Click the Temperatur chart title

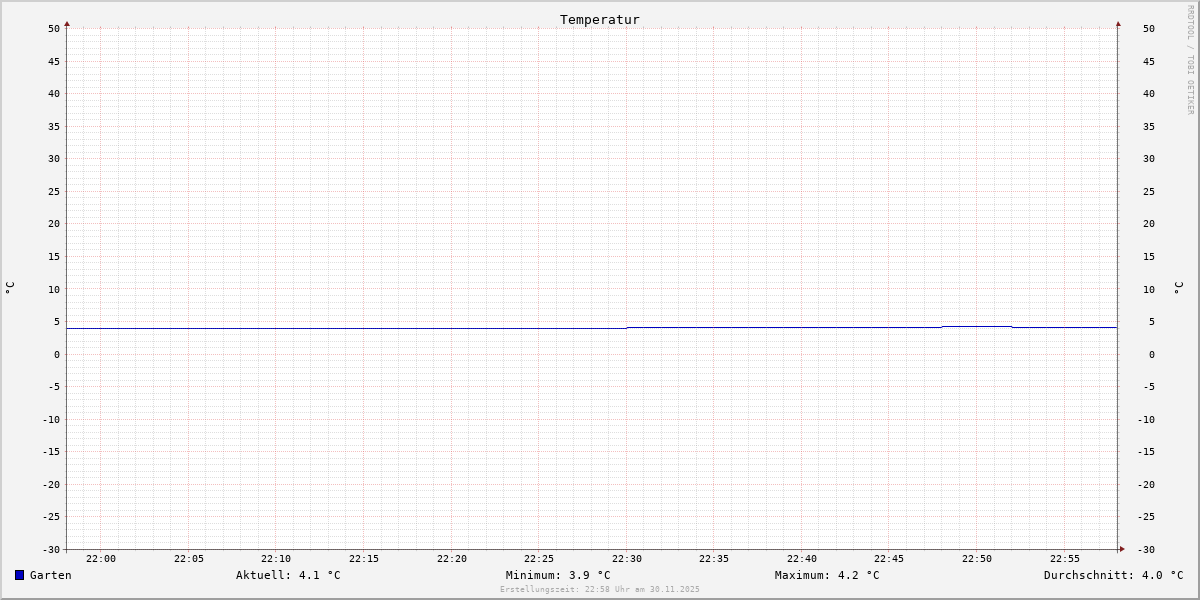pyautogui.click(x=600, y=19)
